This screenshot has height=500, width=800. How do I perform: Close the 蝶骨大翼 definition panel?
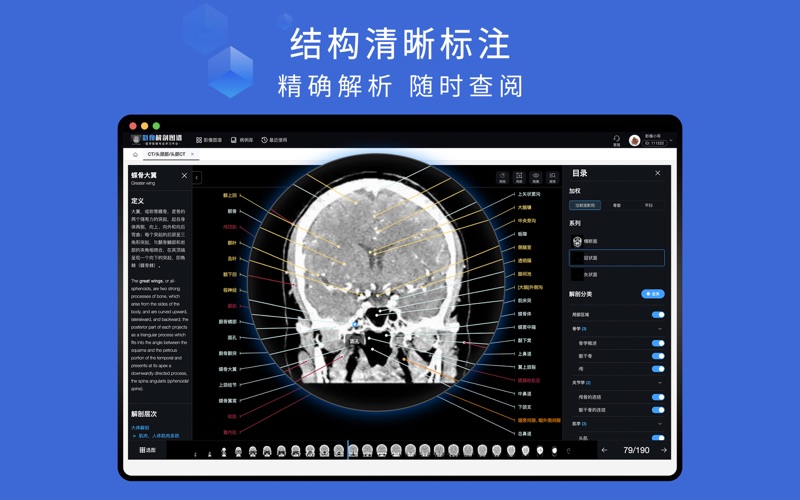(184, 176)
